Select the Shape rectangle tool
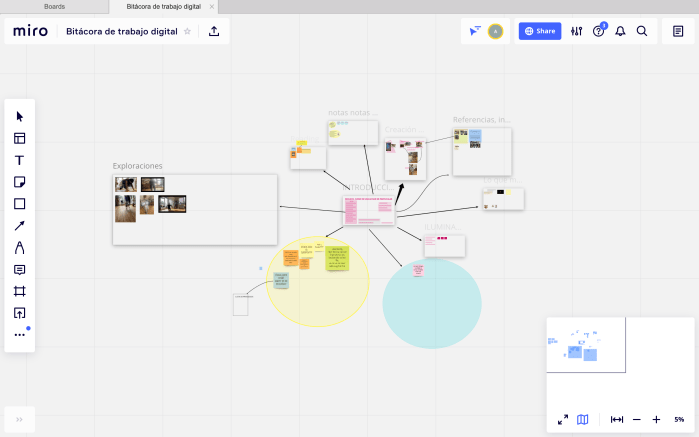The width and height of the screenshot is (699, 437). [x=20, y=204]
